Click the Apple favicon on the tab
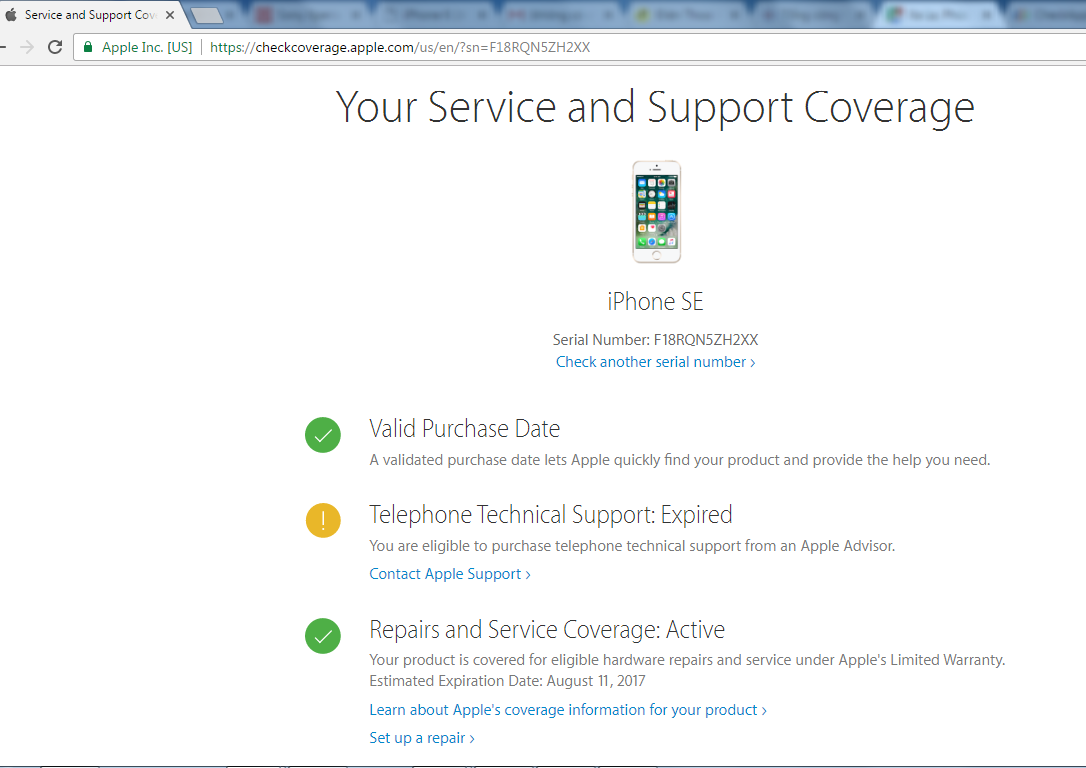This screenshot has width=1086, height=768. 10,15
